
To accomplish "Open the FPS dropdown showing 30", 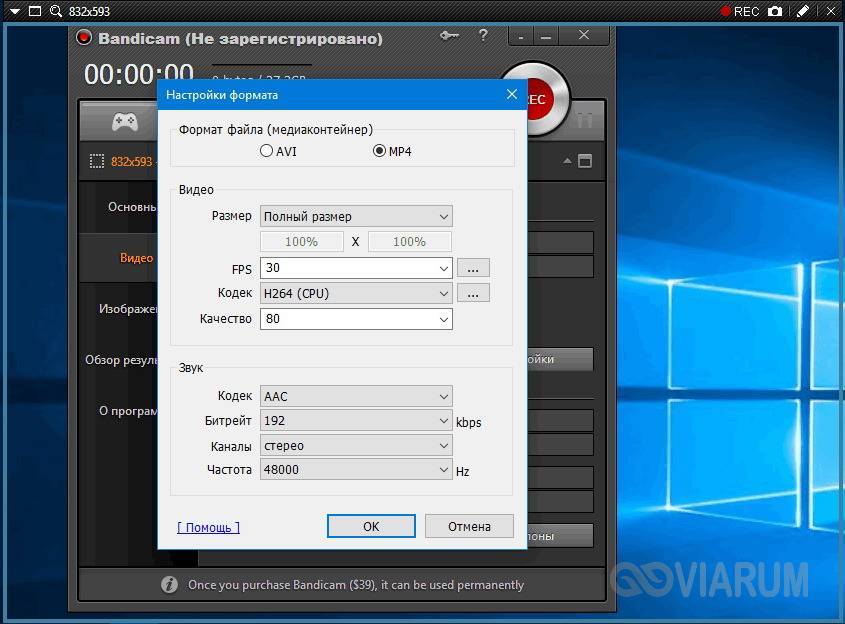I will 355,268.
